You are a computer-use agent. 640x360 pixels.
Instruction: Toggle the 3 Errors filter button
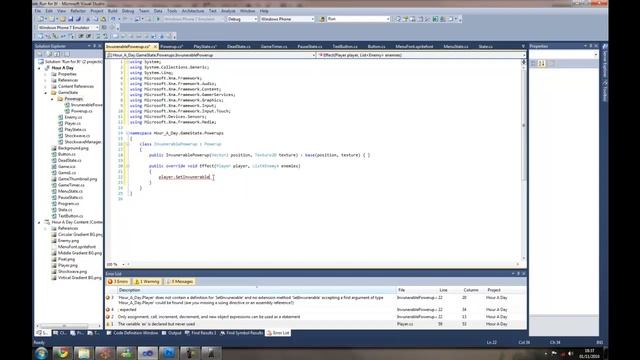118,282
